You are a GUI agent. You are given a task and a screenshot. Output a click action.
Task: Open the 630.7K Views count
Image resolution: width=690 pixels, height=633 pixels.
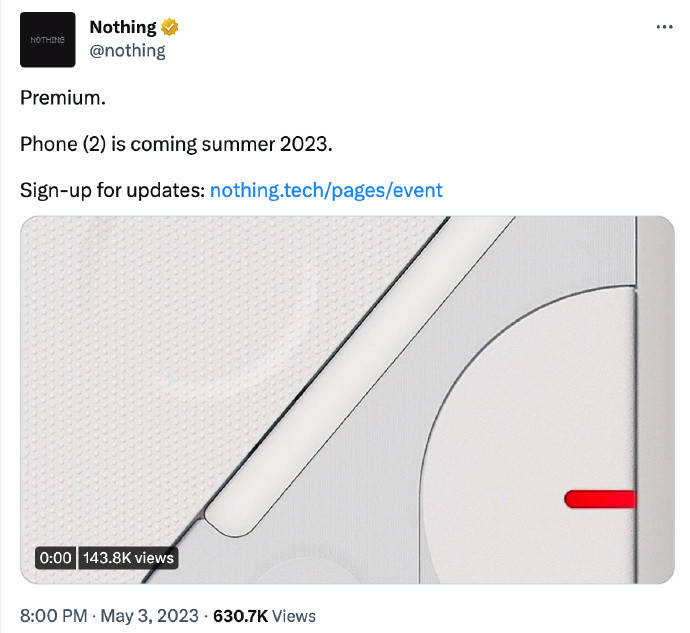240,615
